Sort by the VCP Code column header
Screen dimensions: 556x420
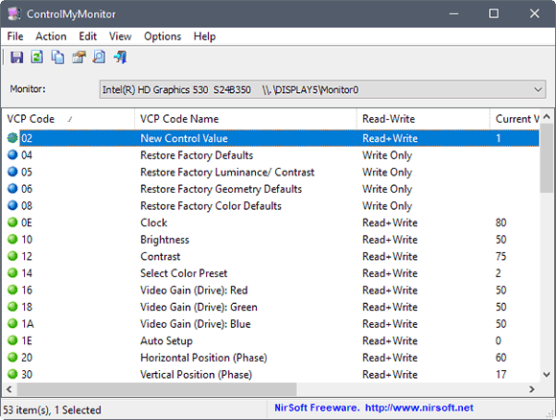click(68, 119)
